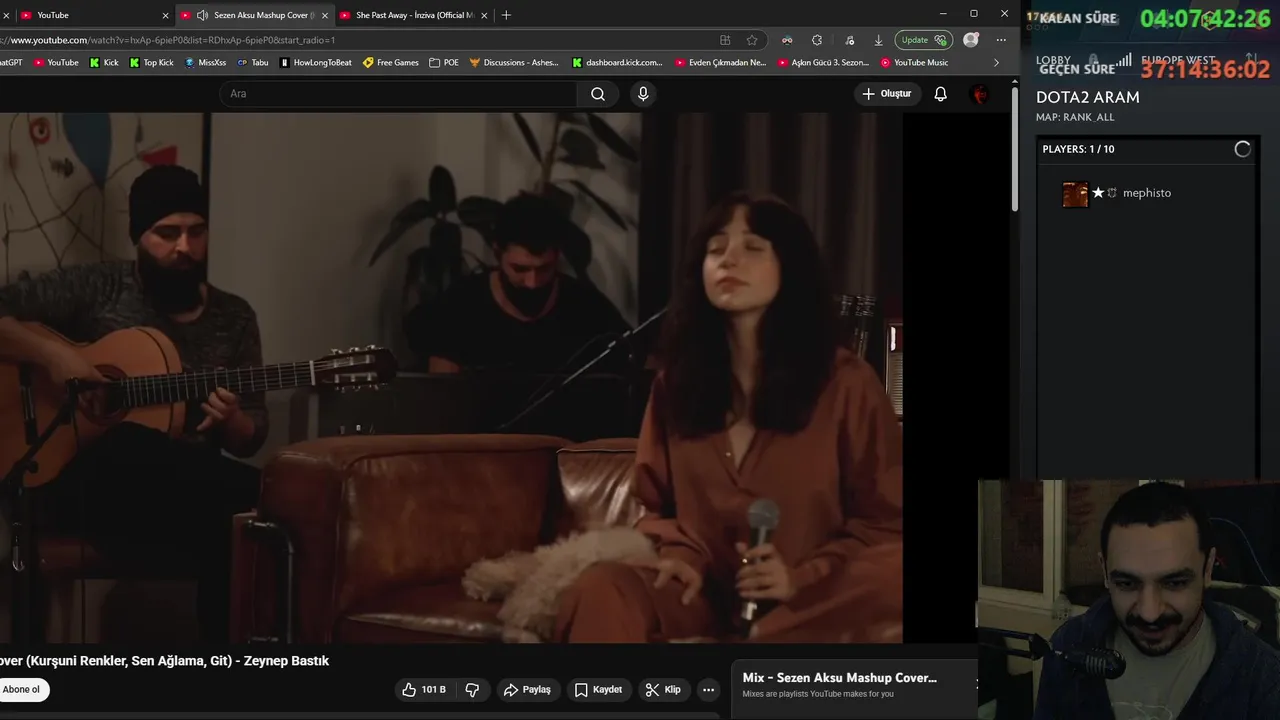
Task: Click the DOTA2 ARAM lobby title
Action: click(x=1088, y=97)
